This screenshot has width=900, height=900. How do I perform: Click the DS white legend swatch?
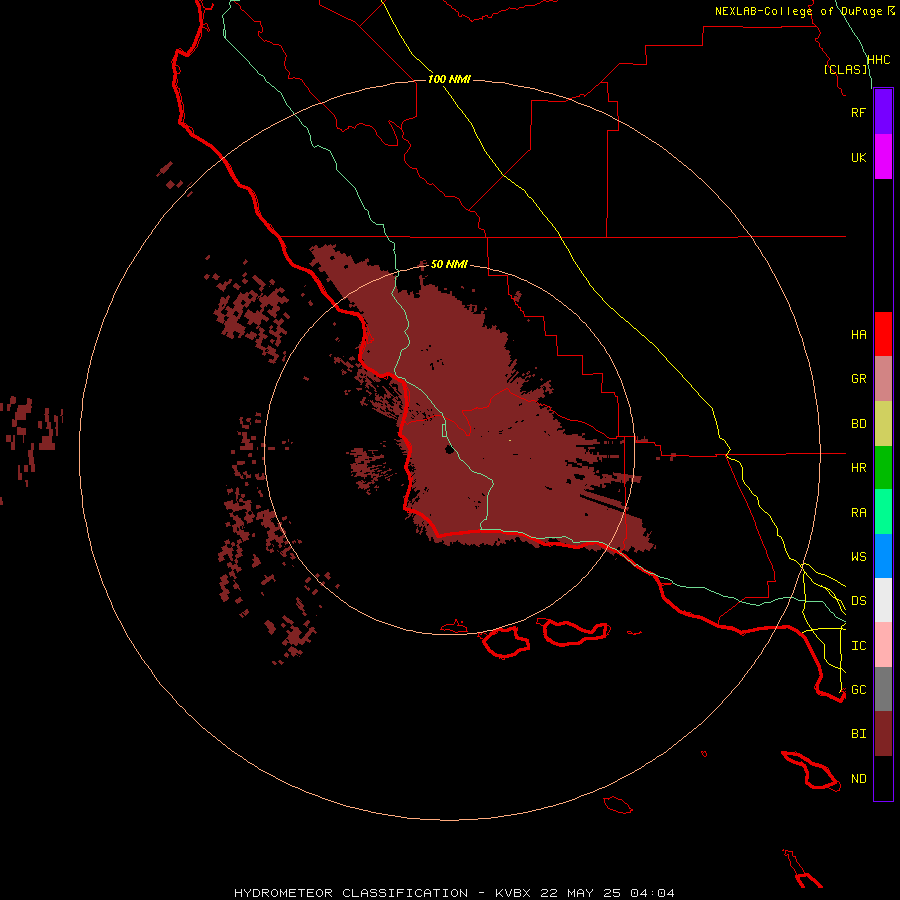point(883,600)
